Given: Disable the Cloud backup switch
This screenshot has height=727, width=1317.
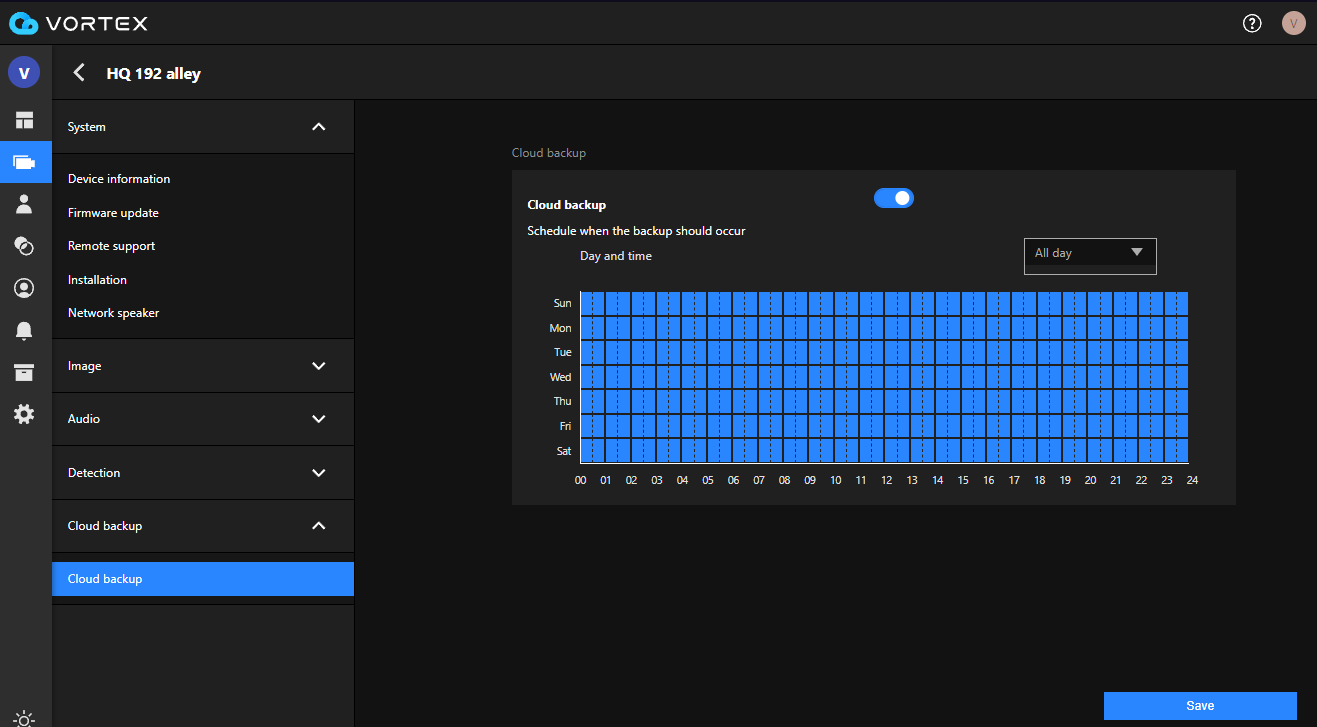Looking at the screenshot, I should click(893, 198).
